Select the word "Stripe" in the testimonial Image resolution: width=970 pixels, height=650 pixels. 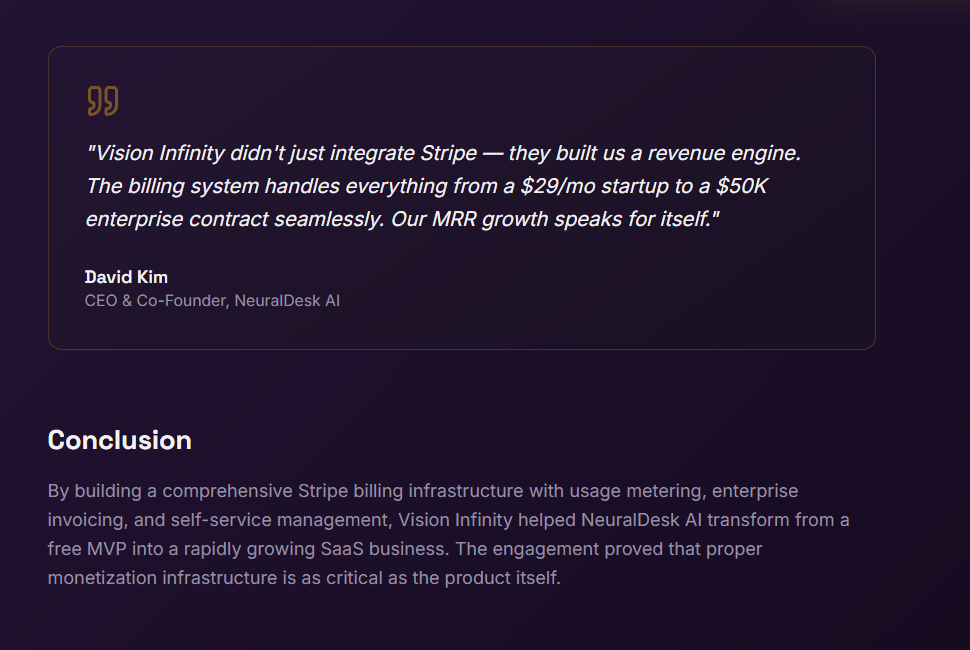445,154
